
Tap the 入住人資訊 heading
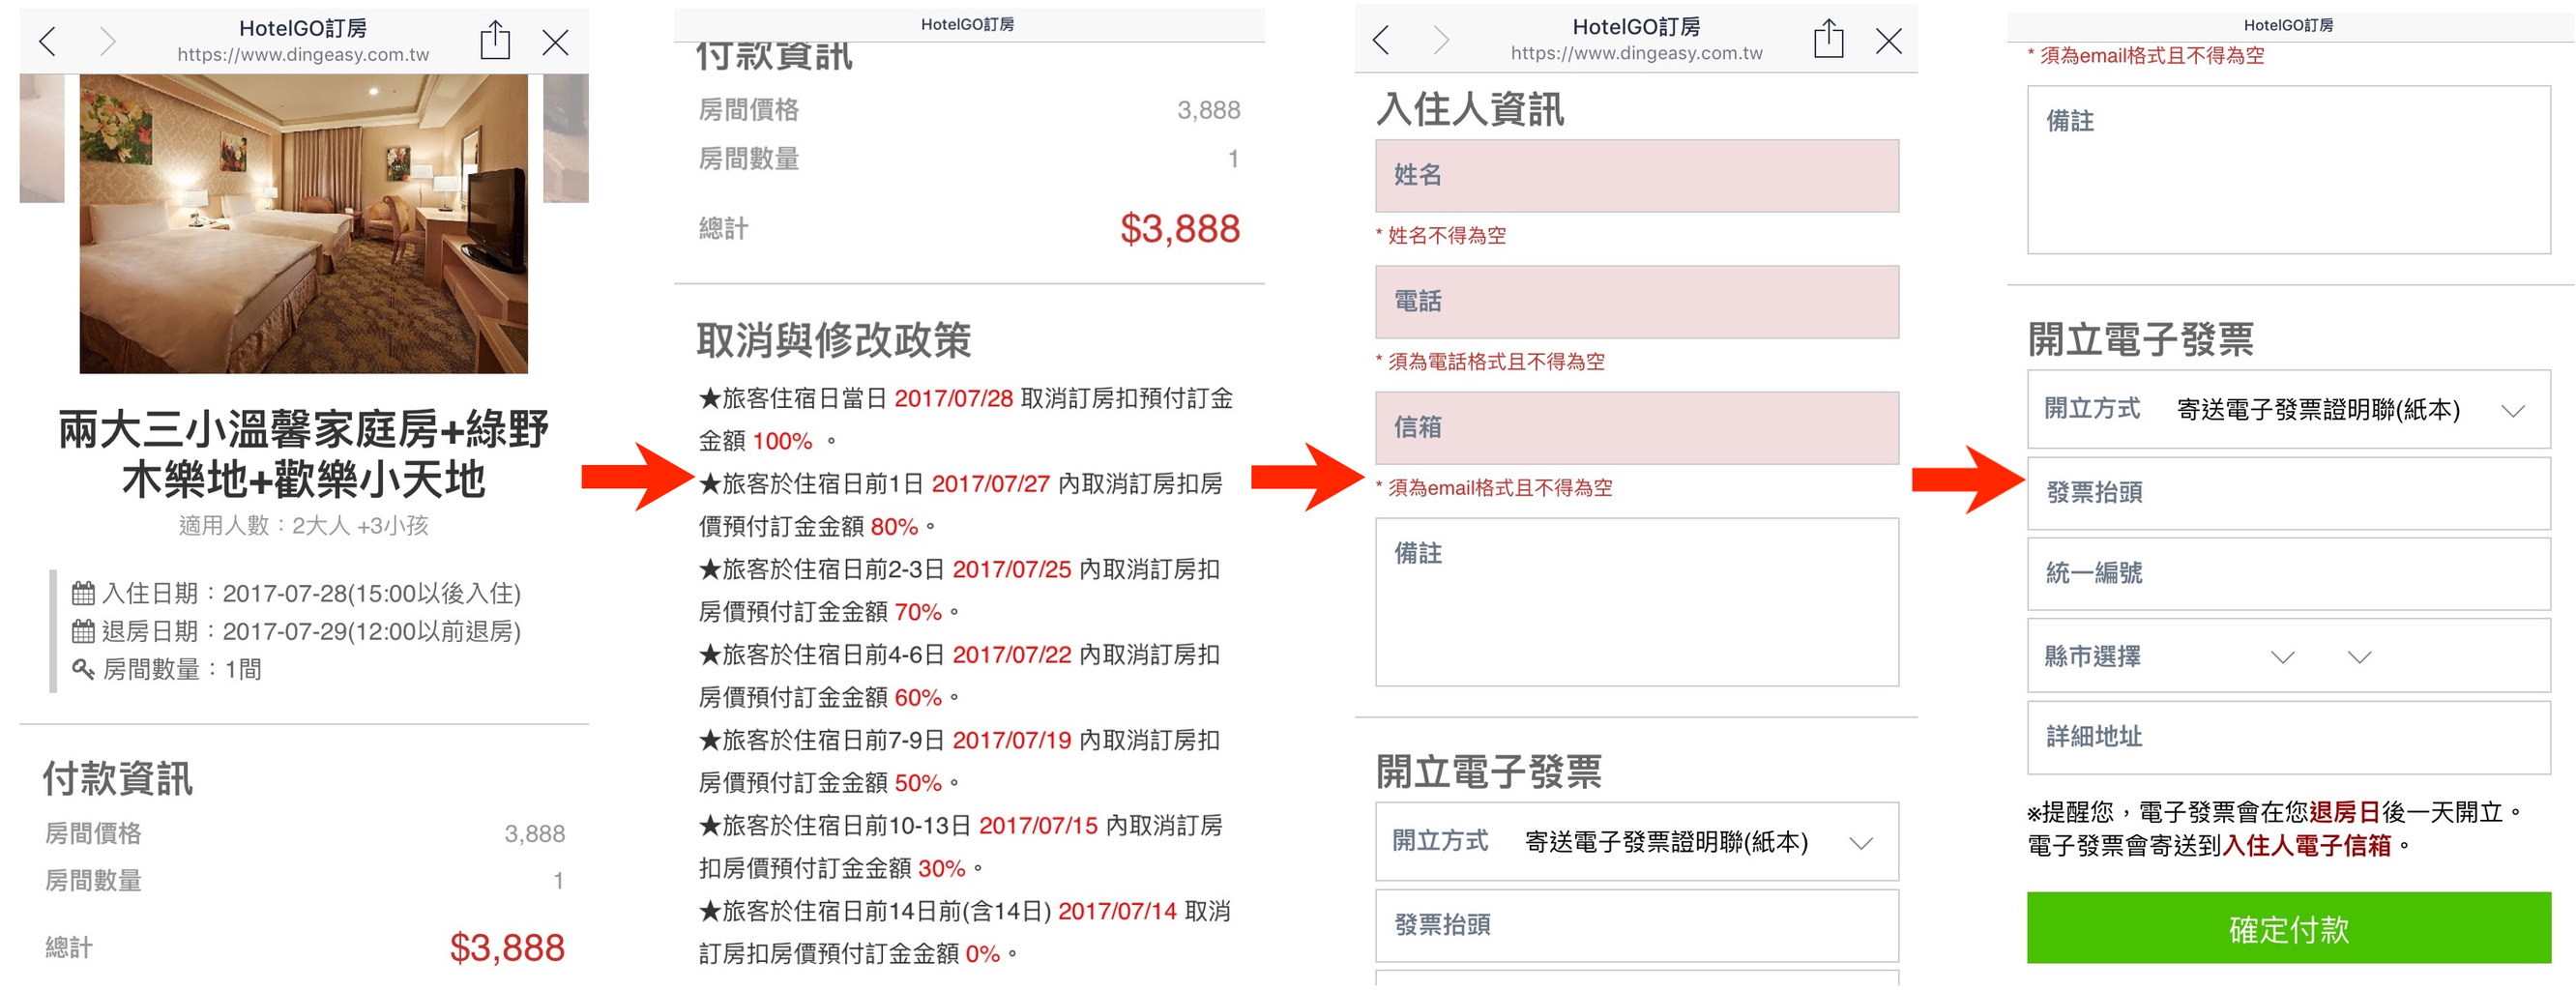[1469, 109]
